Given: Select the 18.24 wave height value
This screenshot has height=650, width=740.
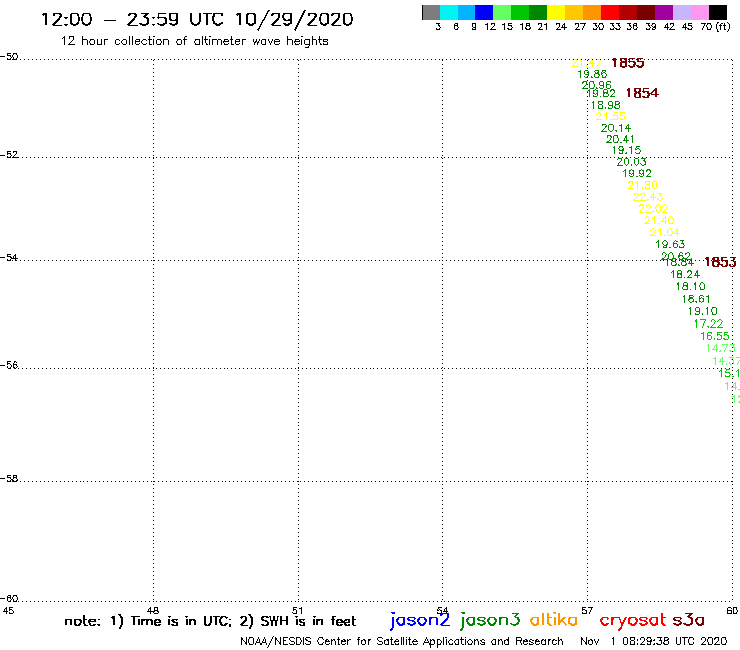Looking at the screenshot, I should point(685,274).
